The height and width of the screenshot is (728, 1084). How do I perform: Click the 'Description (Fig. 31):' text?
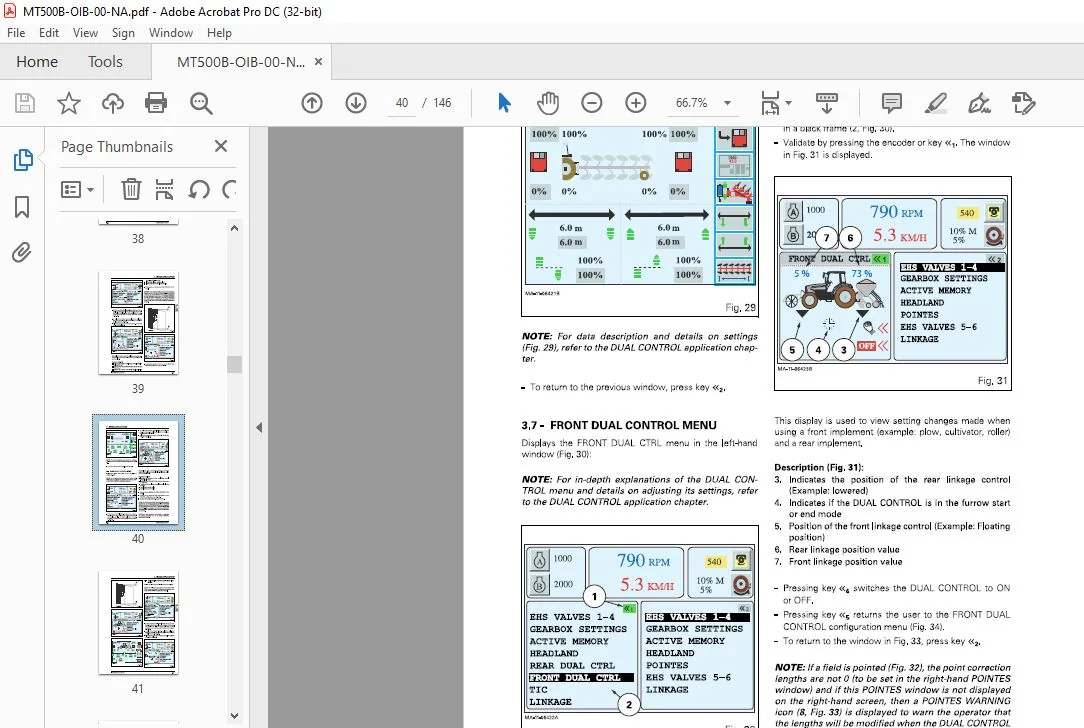819,467
